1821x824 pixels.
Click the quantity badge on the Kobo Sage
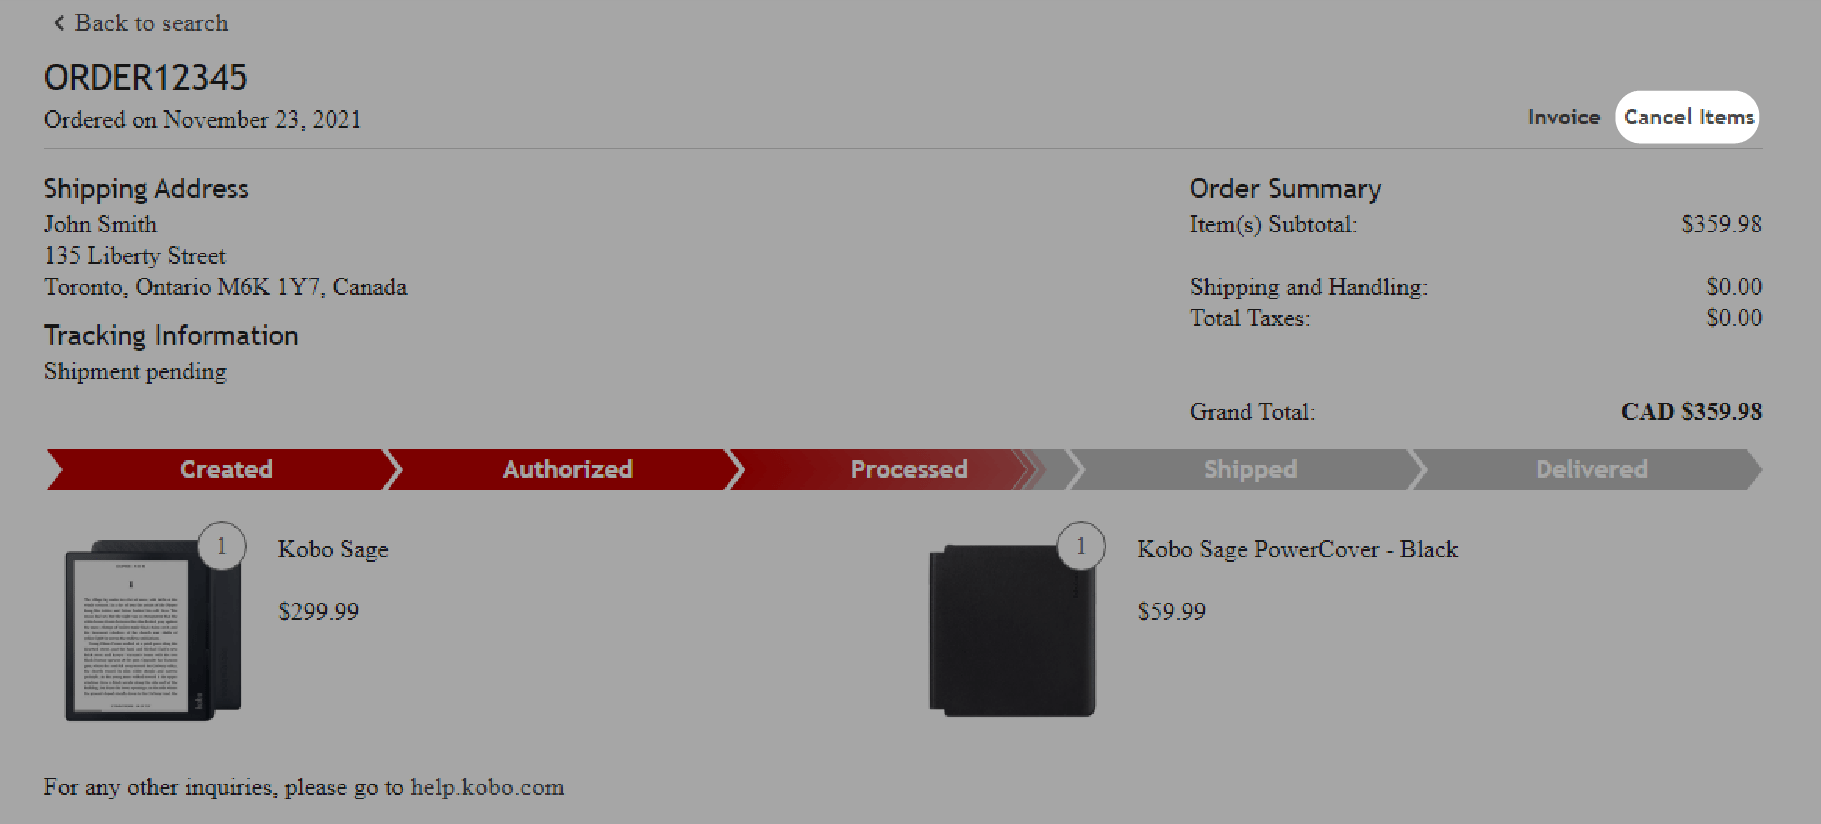pyautogui.click(x=222, y=546)
